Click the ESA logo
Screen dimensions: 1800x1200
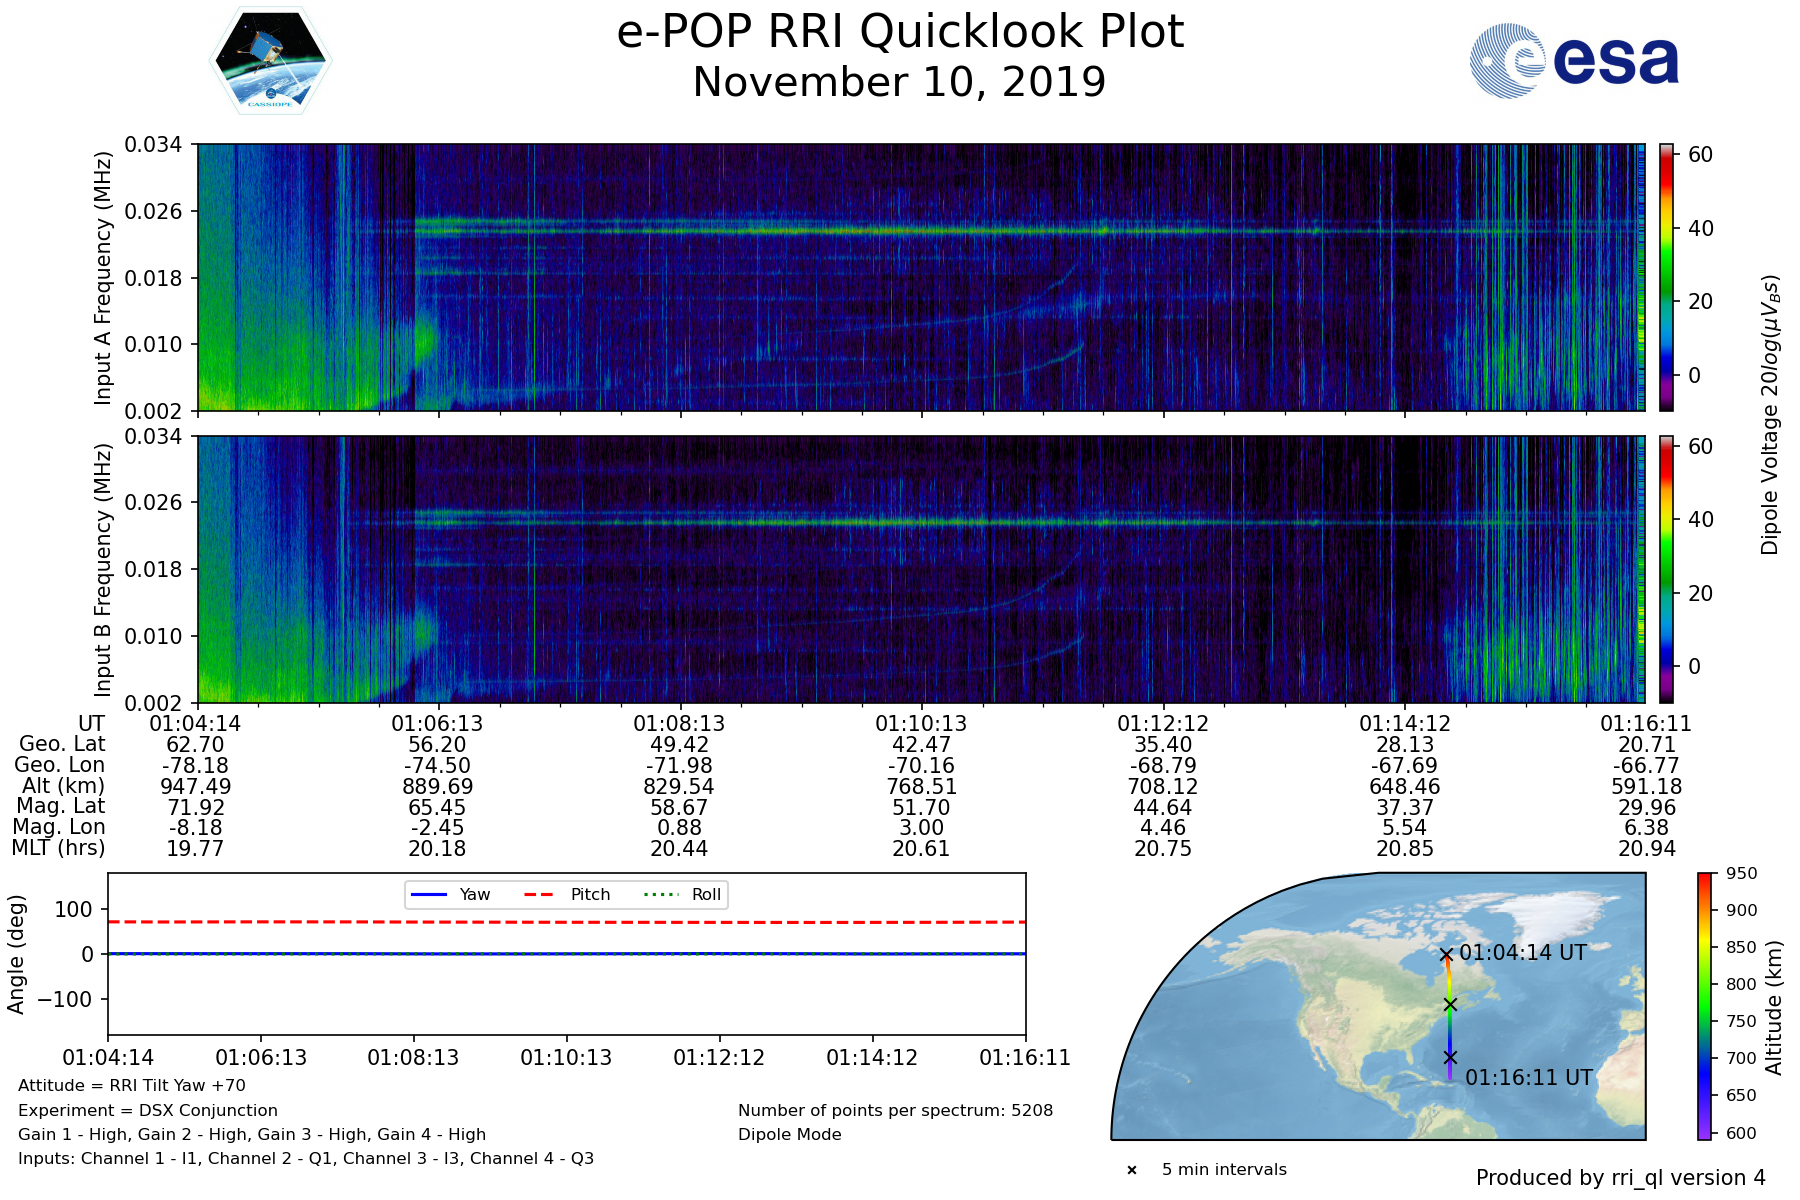(x=1574, y=61)
